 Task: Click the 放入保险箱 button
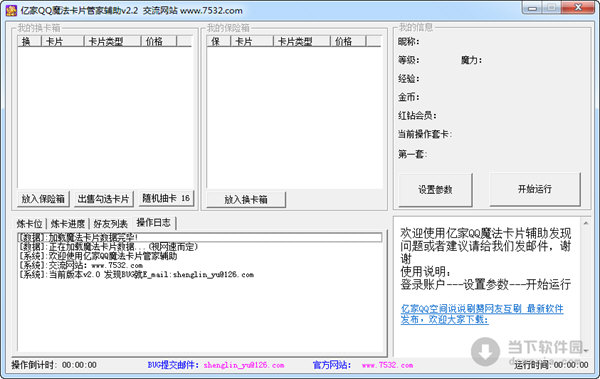pyautogui.click(x=43, y=199)
